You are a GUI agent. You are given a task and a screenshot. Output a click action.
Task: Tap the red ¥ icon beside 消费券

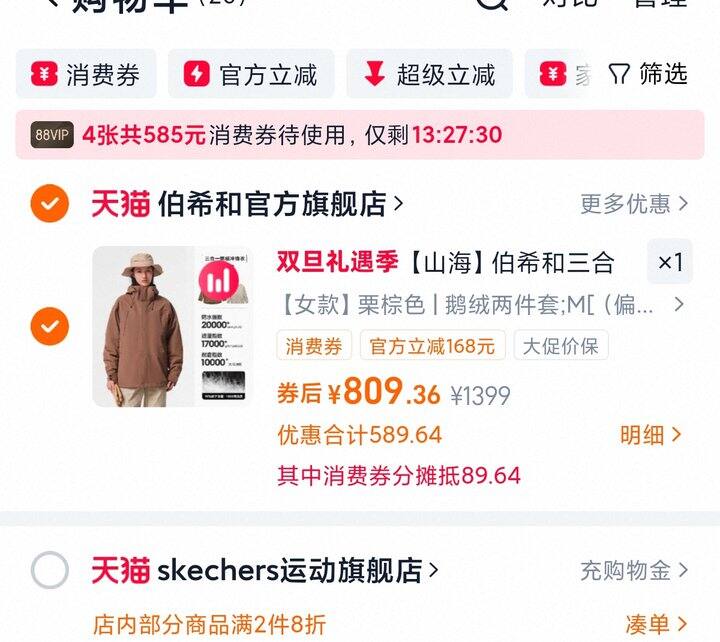[44, 73]
